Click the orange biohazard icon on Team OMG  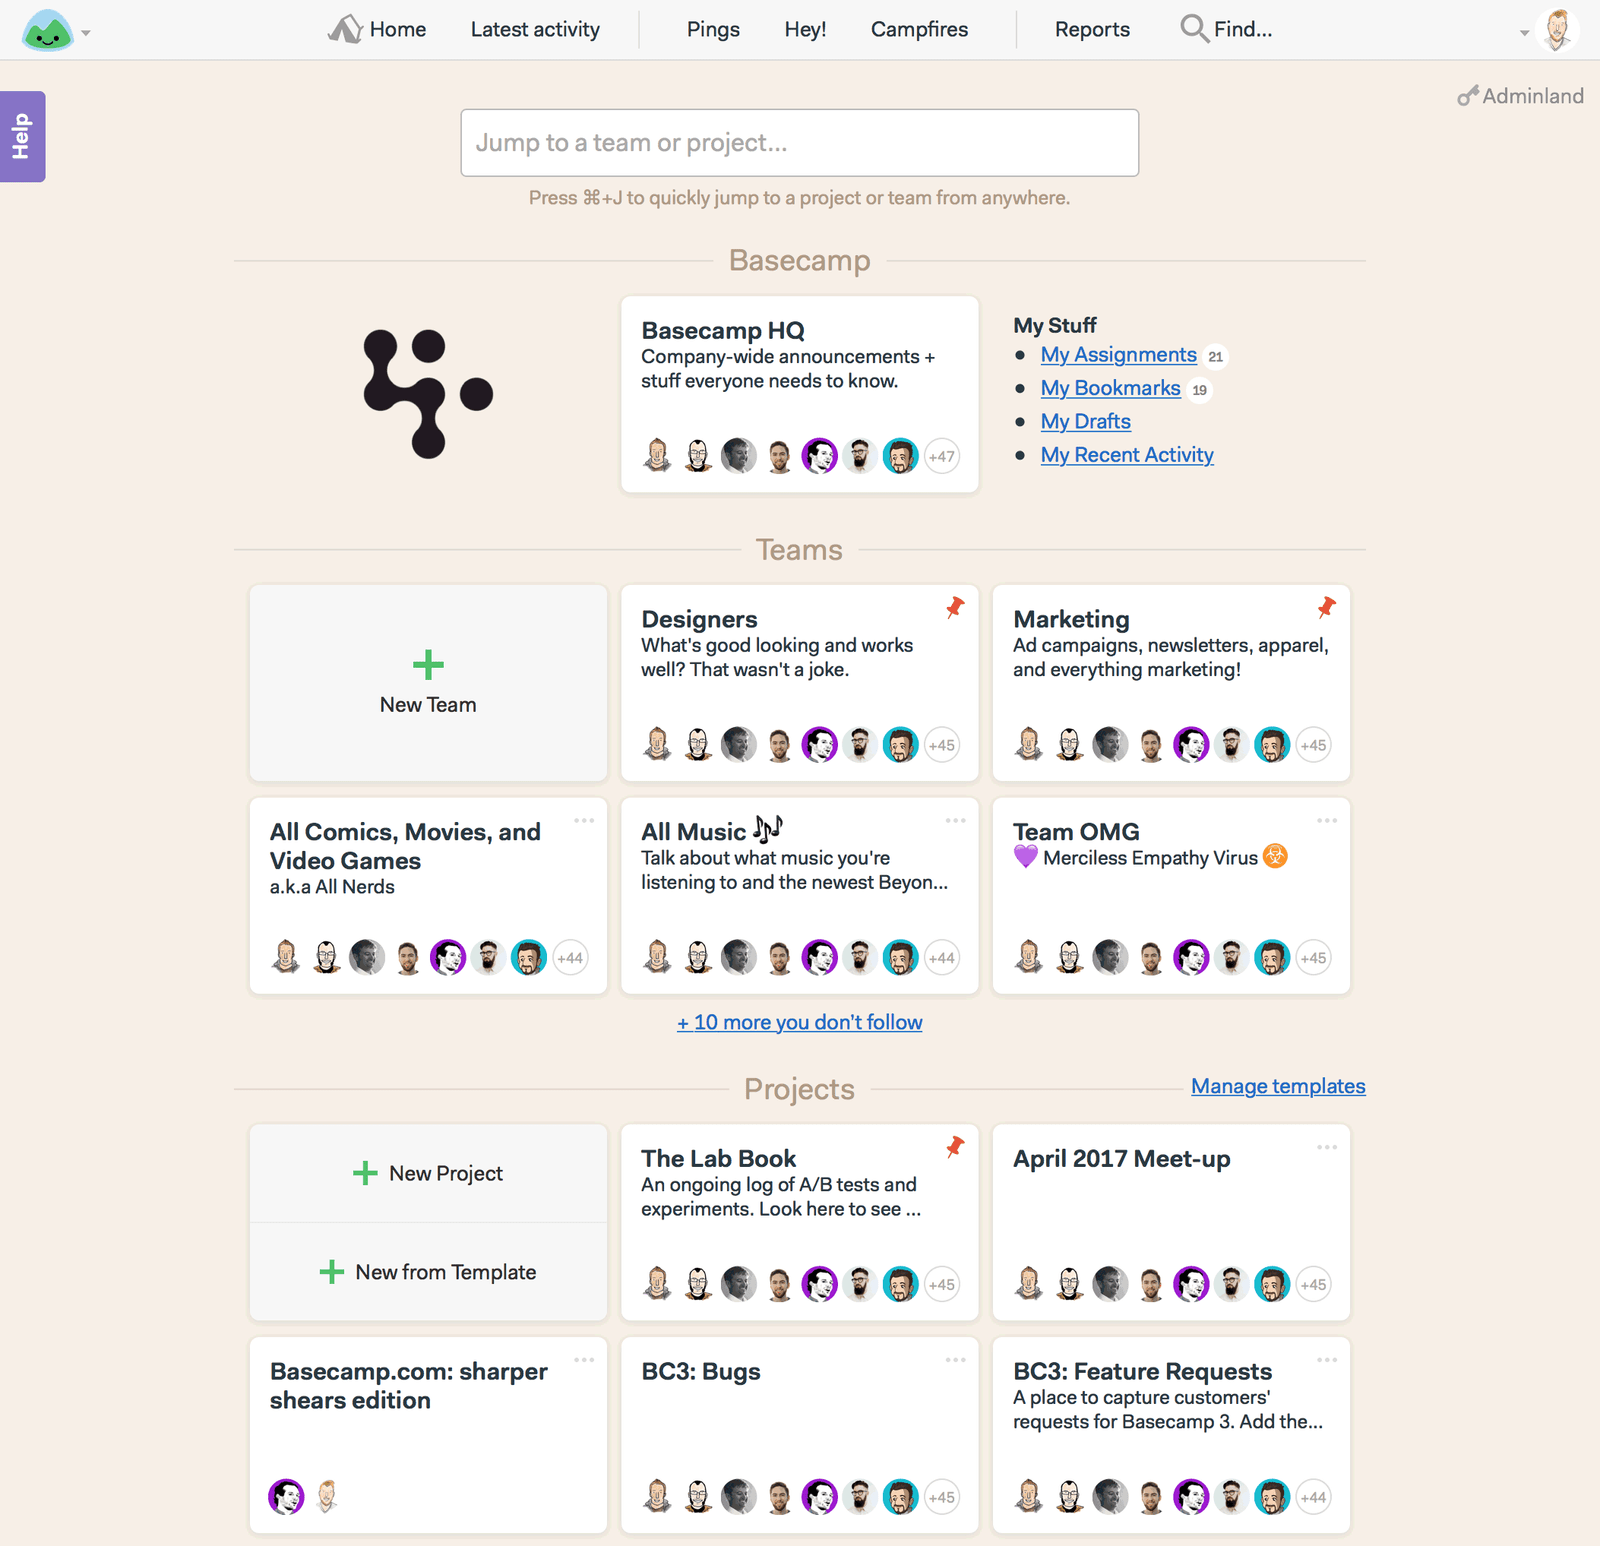point(1275,857)
